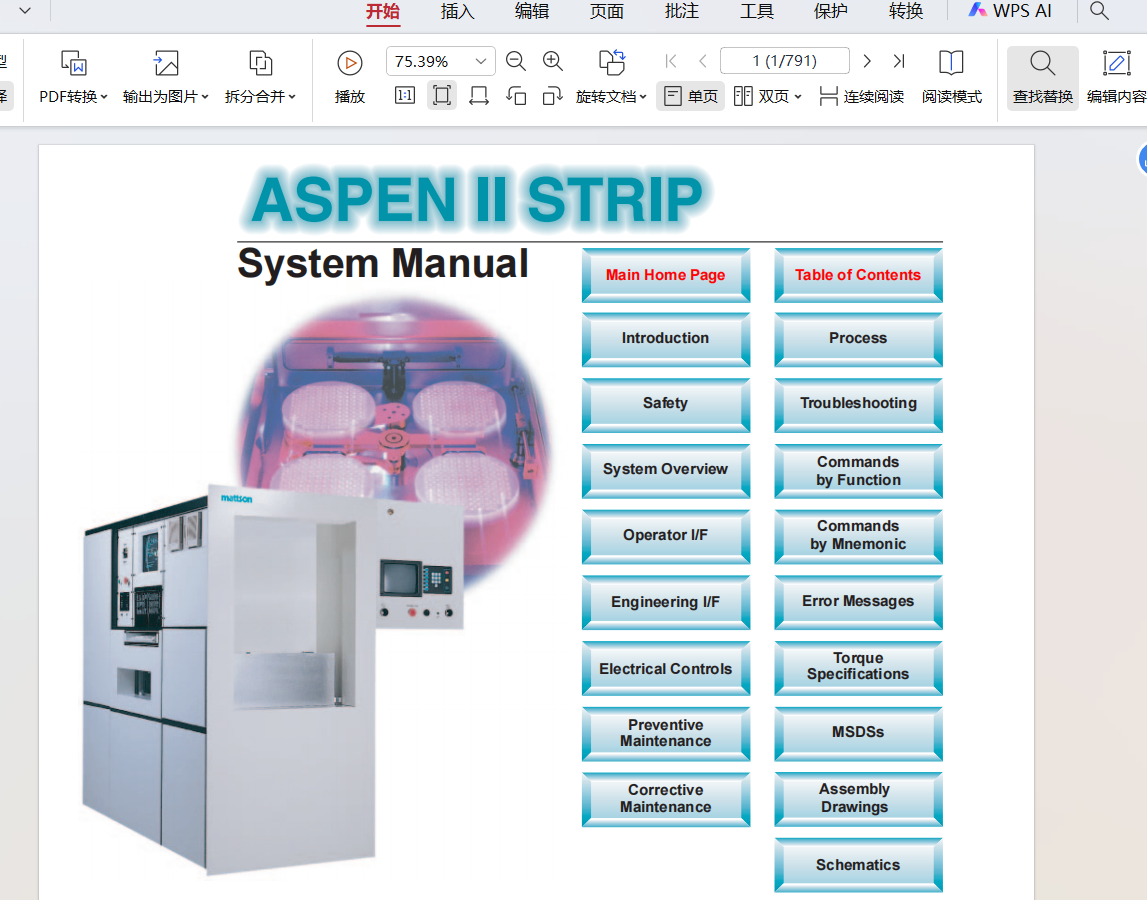Open the Protect tab
The image size is (1147, 900).
[x=831, y=11]
